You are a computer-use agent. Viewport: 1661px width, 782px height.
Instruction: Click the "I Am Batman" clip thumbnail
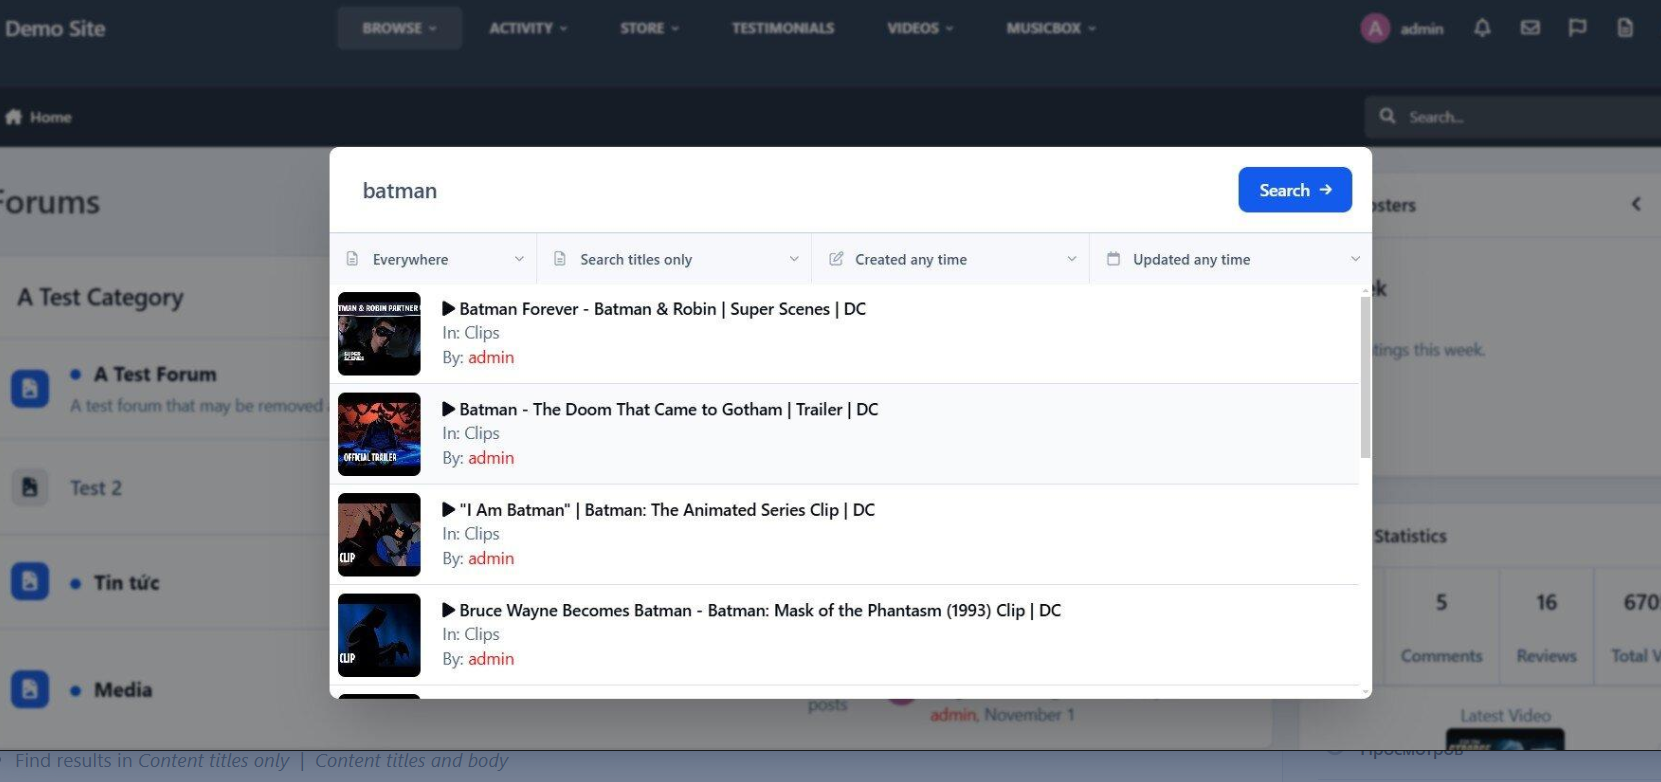pos(379,535)
